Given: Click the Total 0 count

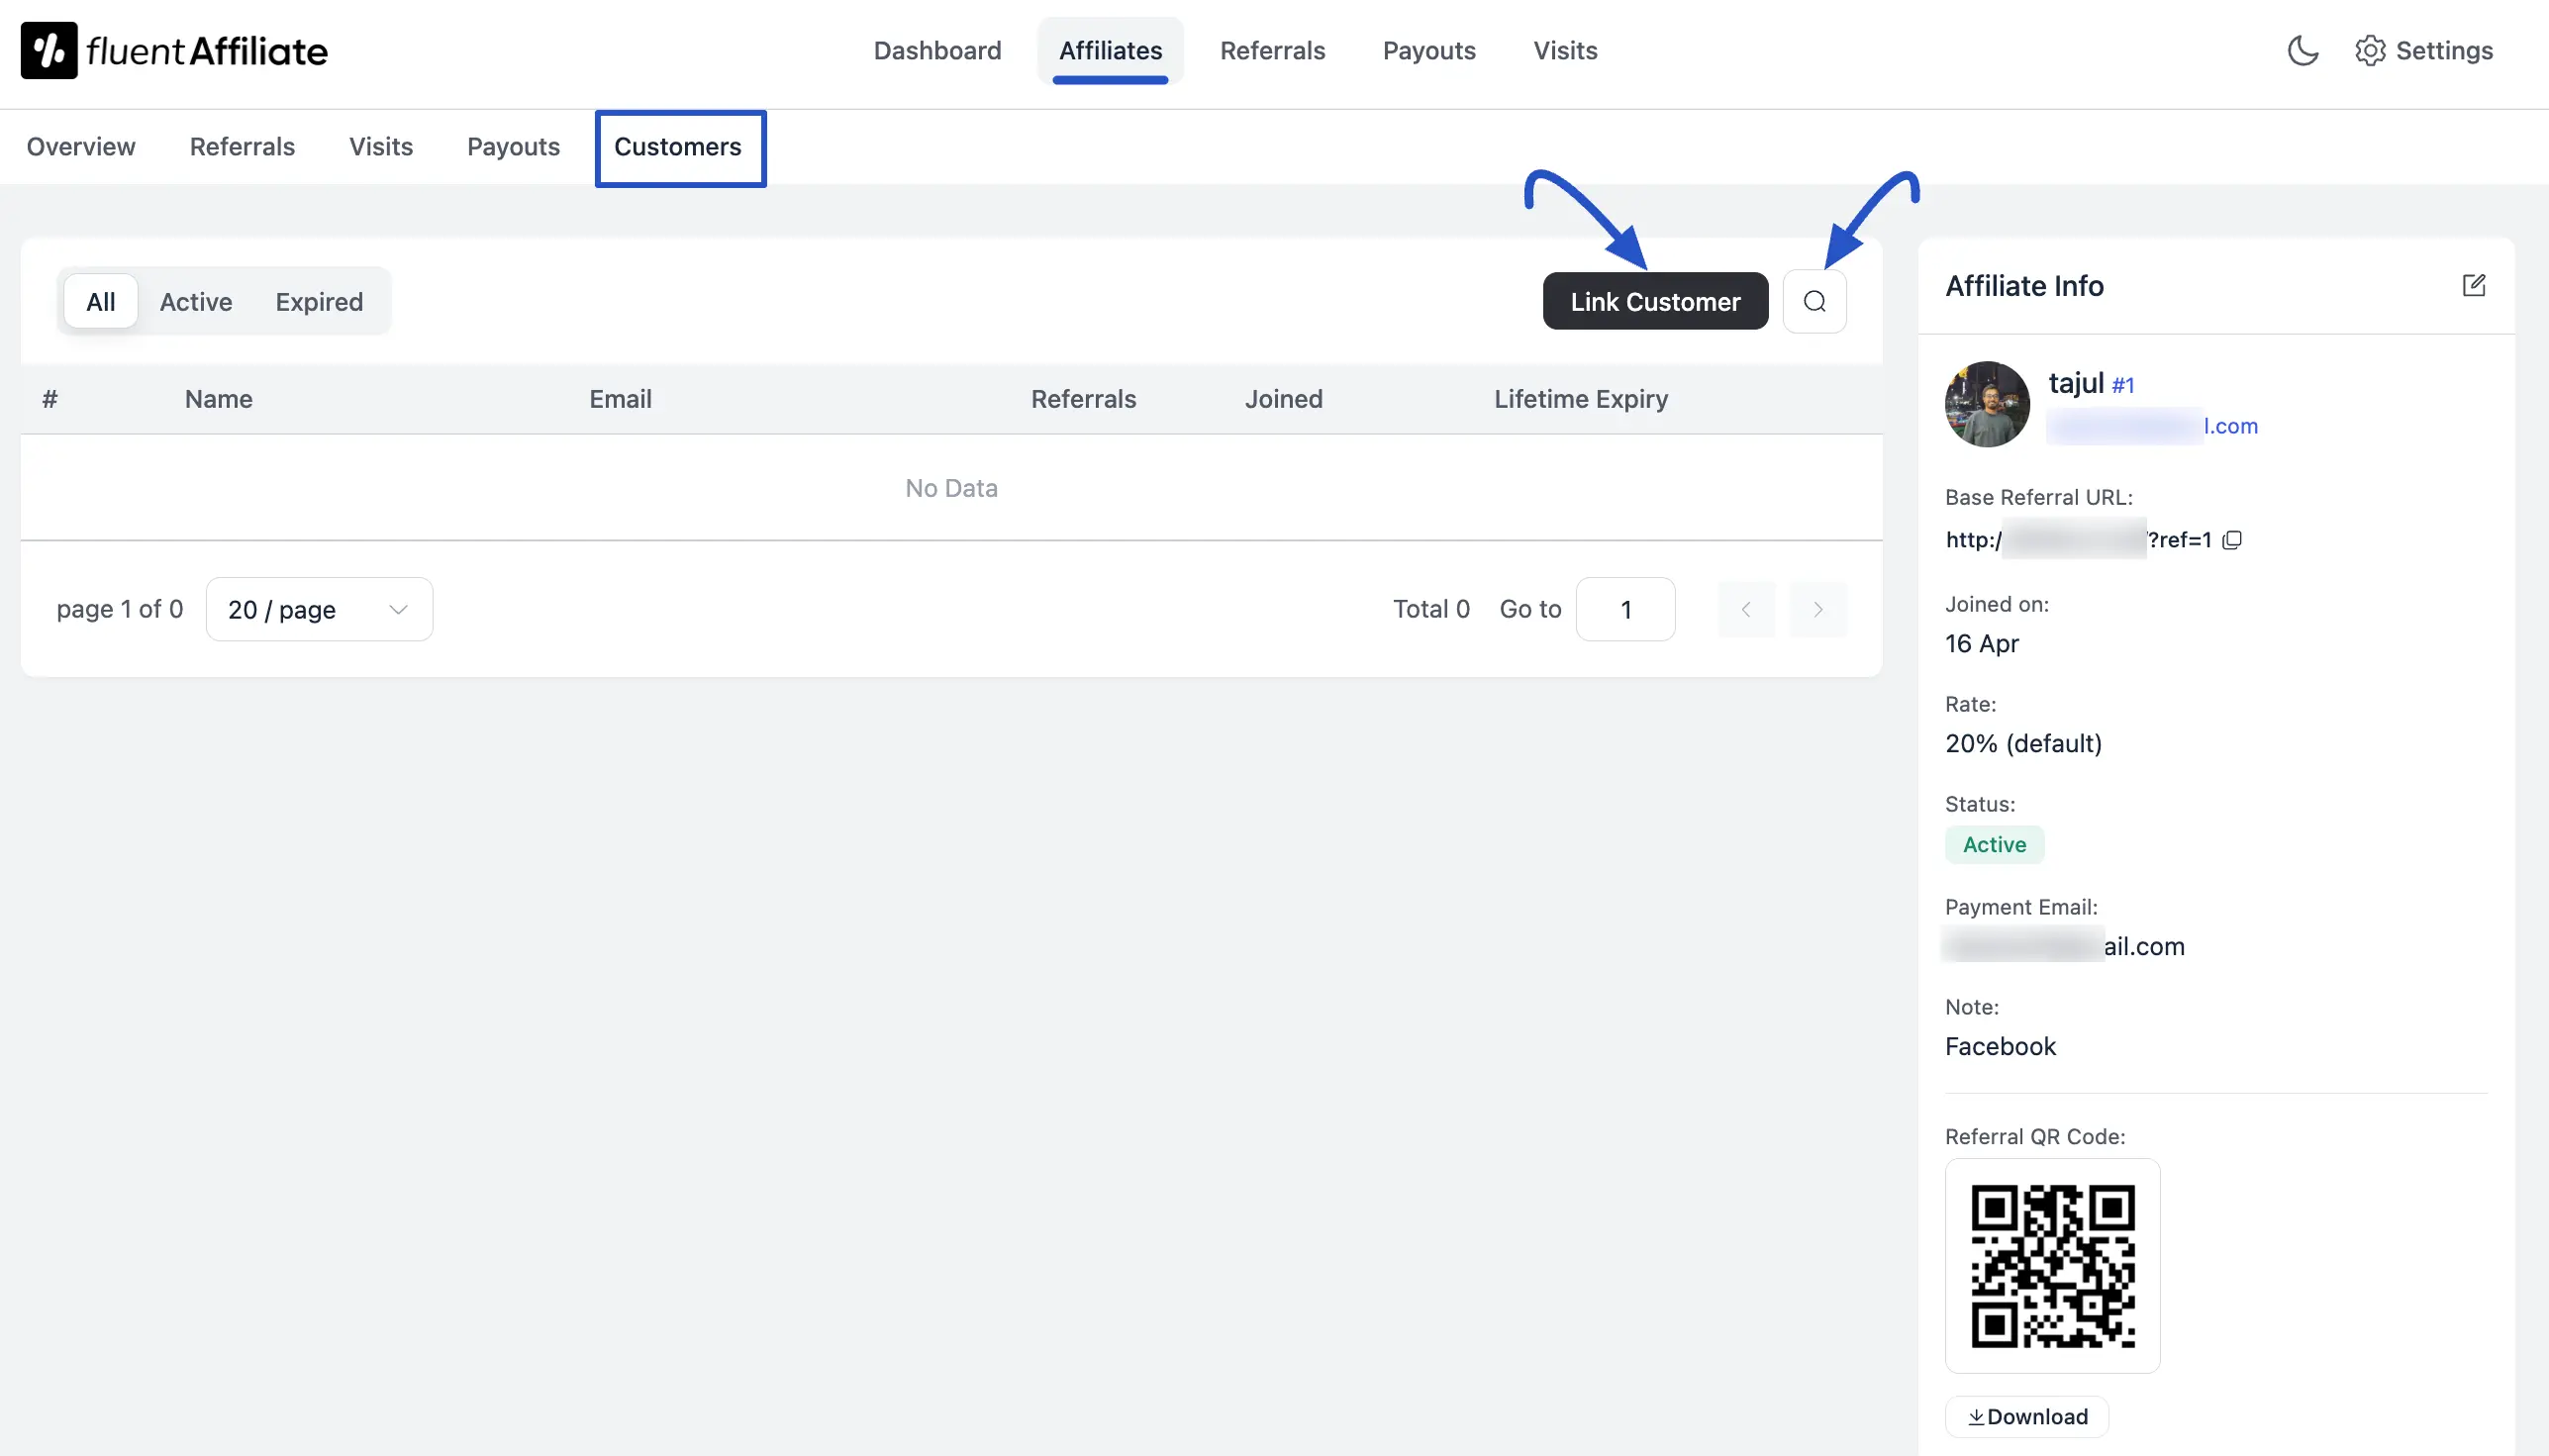Looking at the screenshot, I should (x=1431, y=609).
